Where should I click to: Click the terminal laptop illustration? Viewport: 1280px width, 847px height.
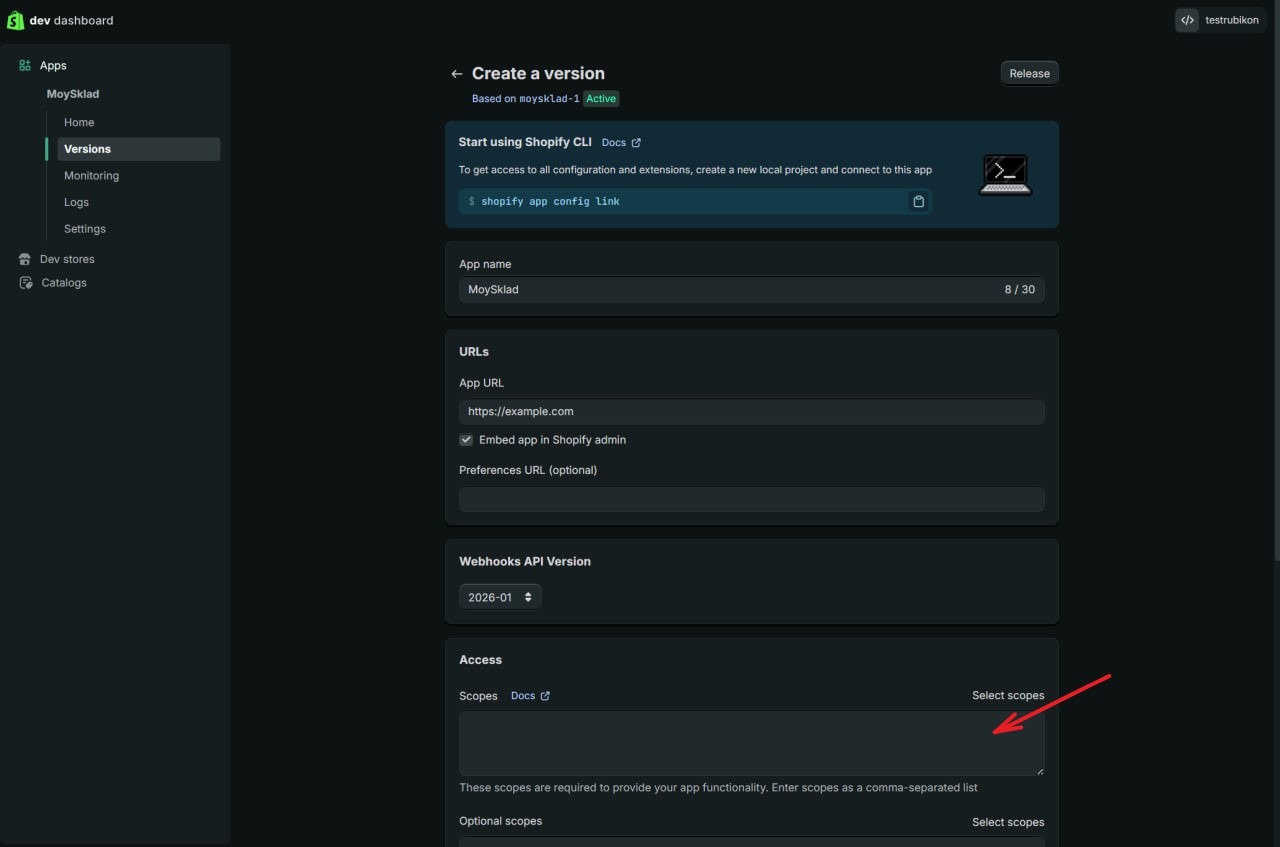point(1004,175)
